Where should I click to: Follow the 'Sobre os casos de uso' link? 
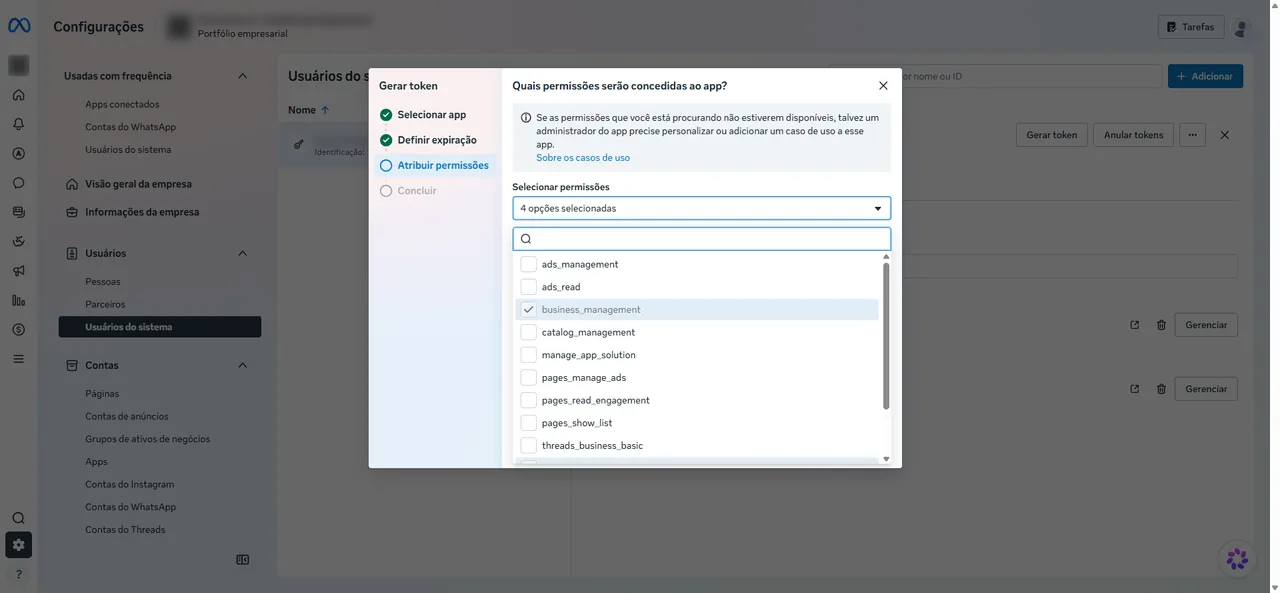coord(583,158)
